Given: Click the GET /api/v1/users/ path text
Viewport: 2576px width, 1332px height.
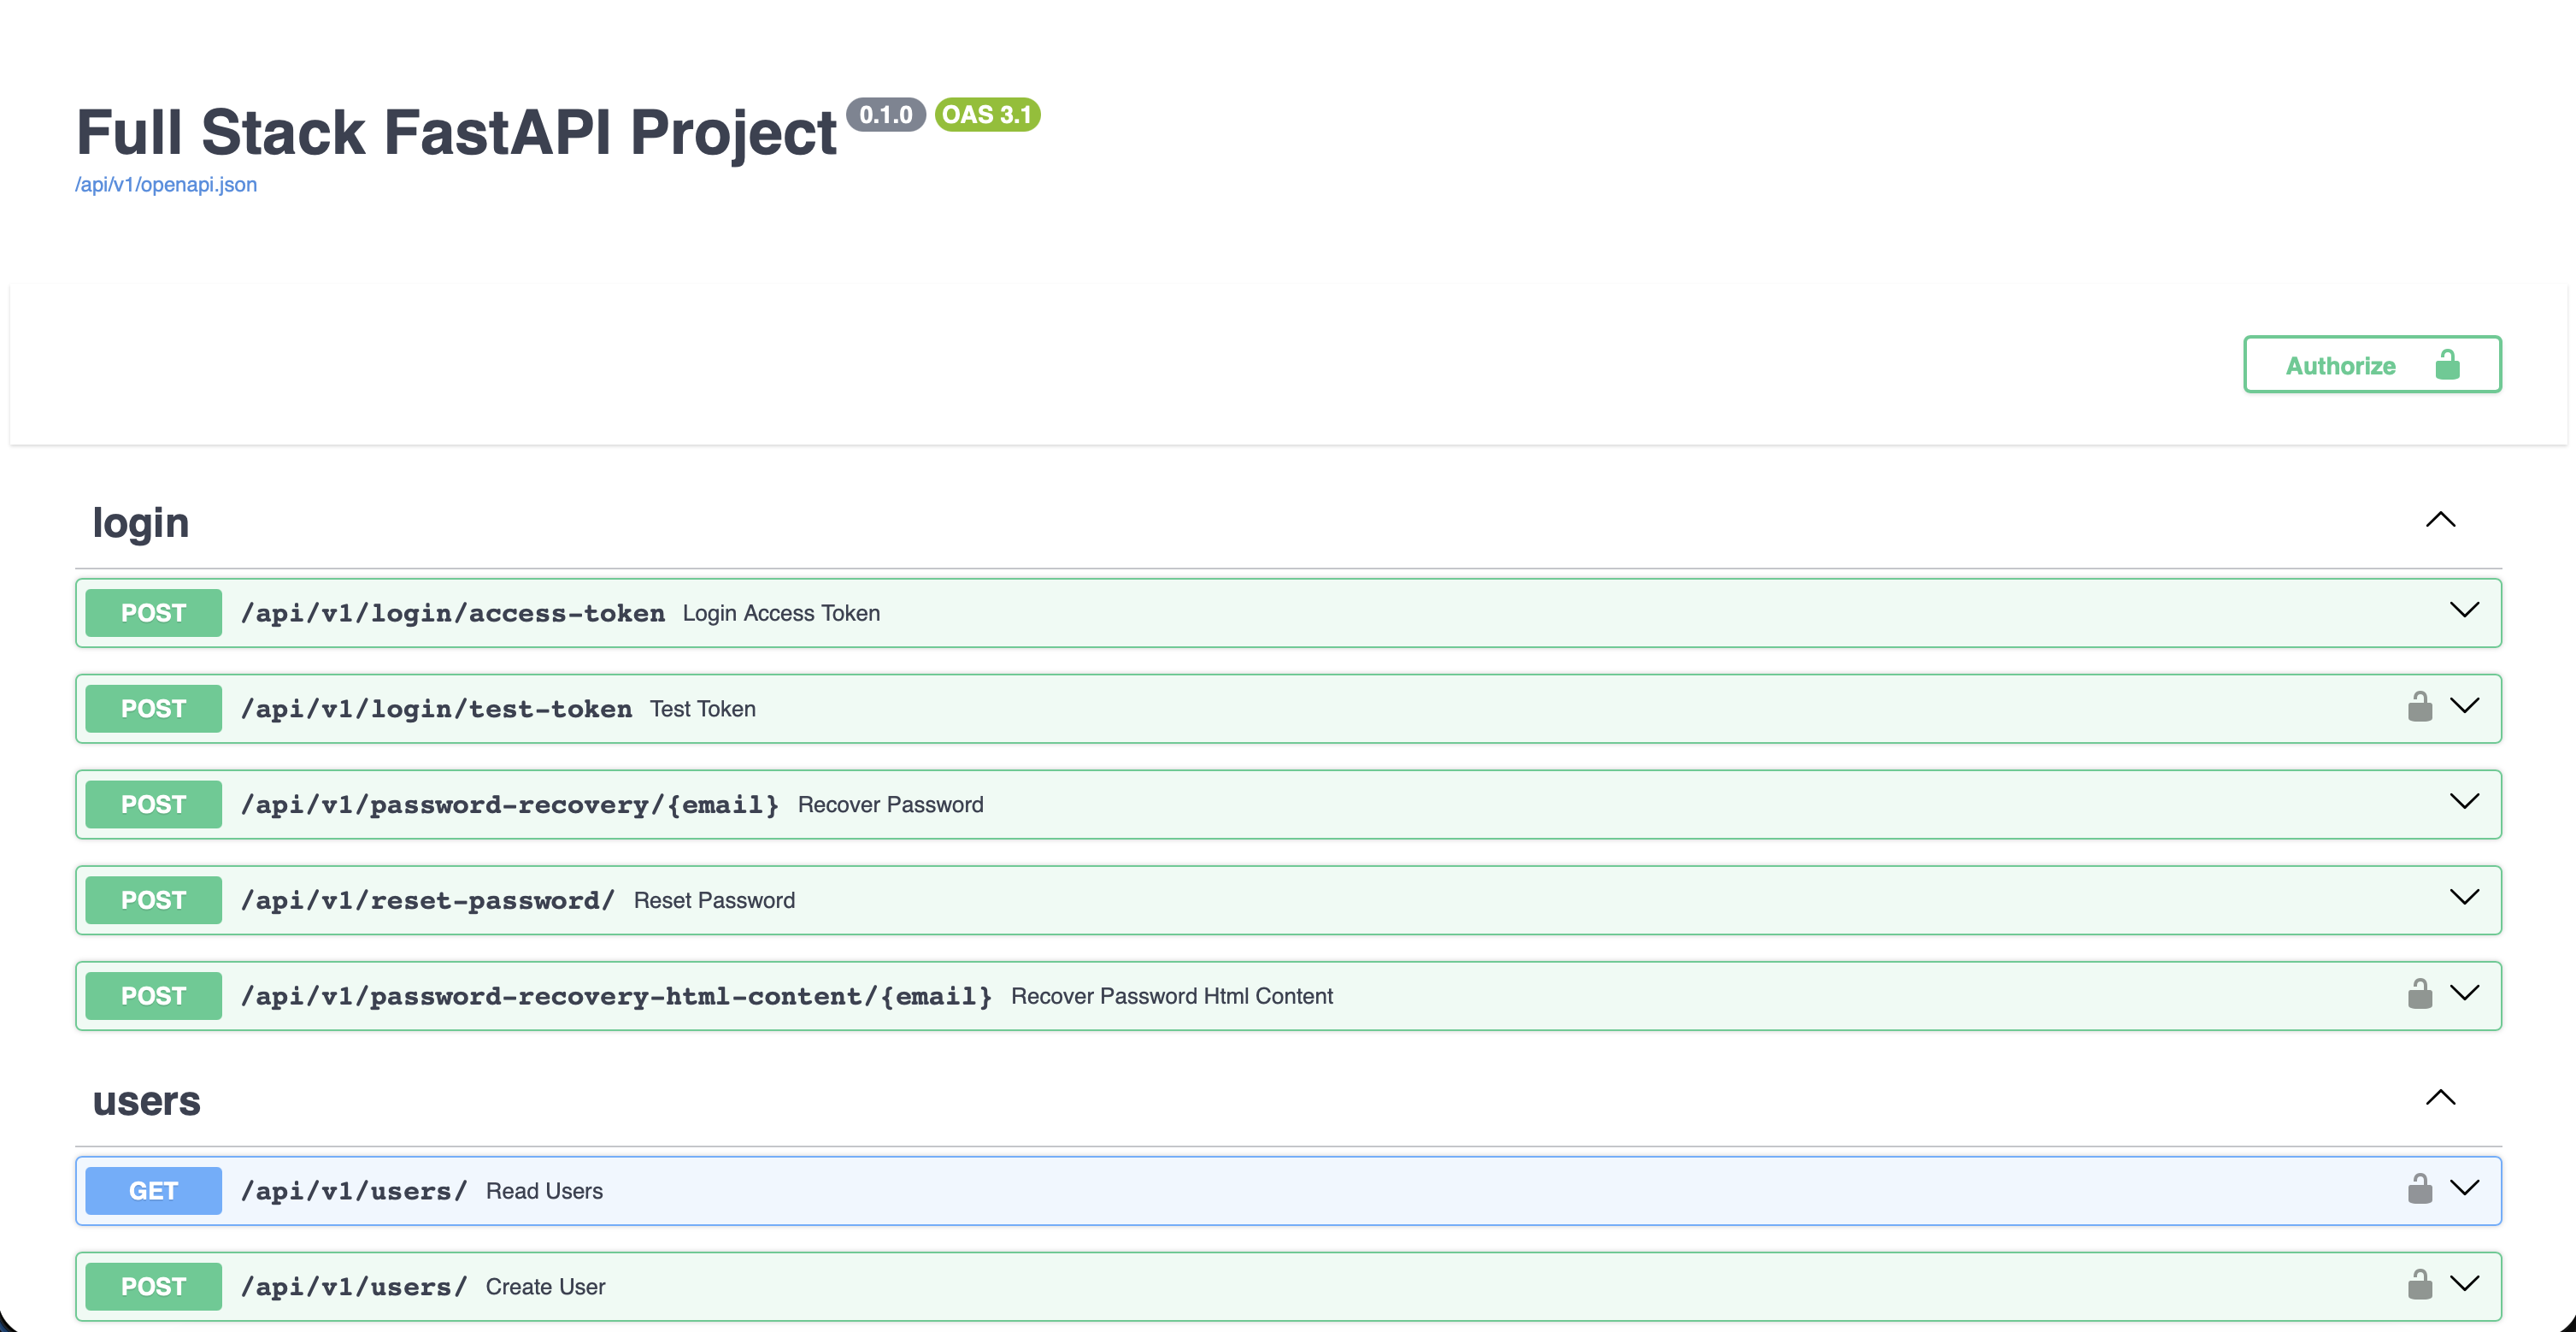Looking at the screenshot, I should [x=354, y=1192].
